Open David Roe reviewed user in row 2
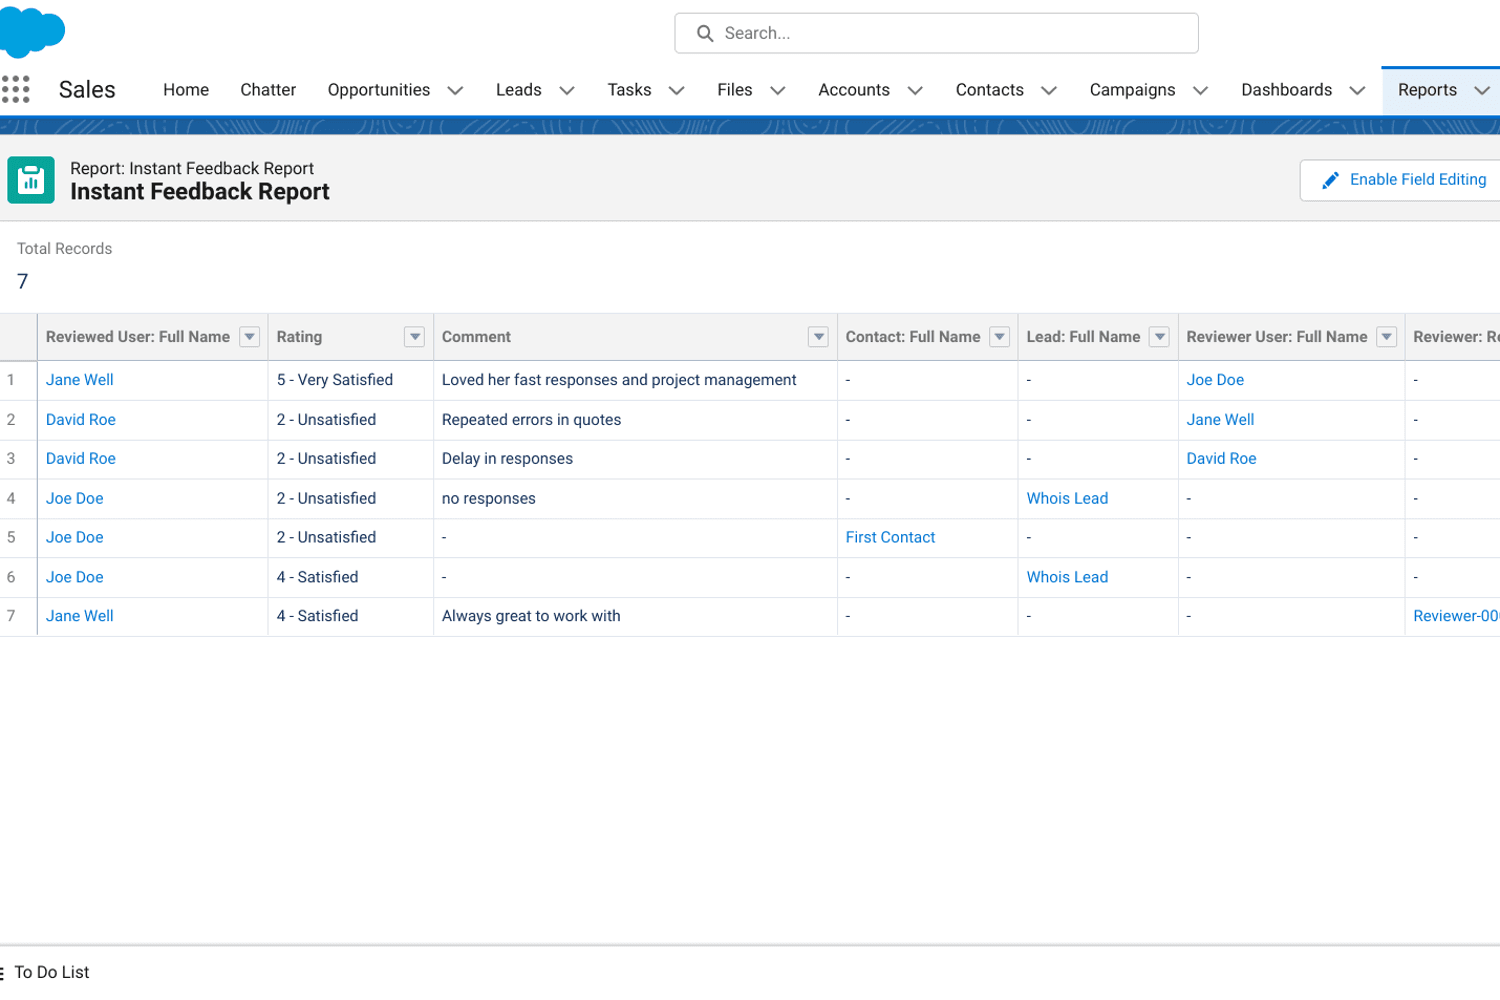This screenshot has height=1000, width=1500. pos(81,420)
